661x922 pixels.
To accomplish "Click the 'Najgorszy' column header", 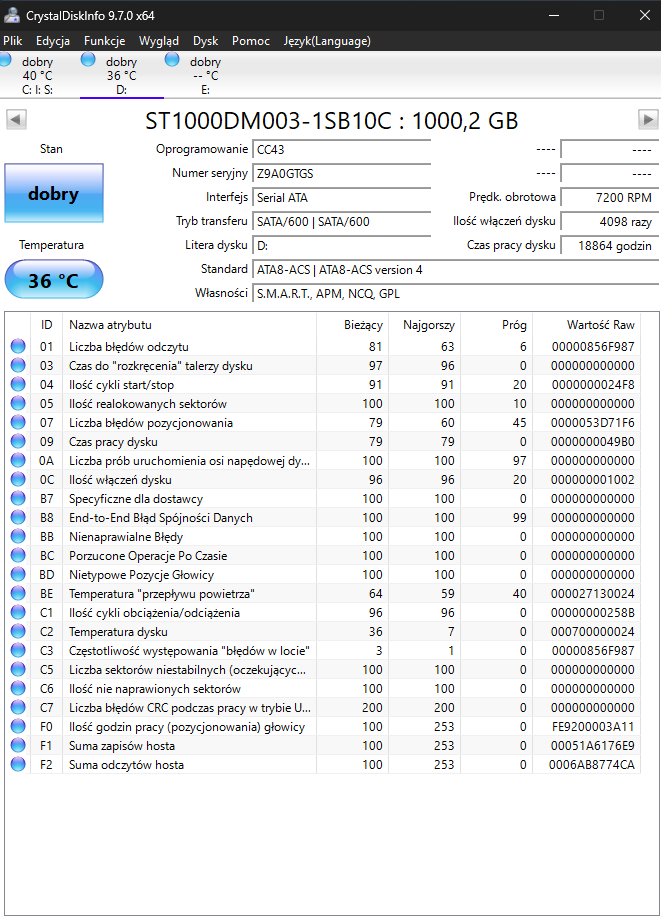I will pos(424,325).
